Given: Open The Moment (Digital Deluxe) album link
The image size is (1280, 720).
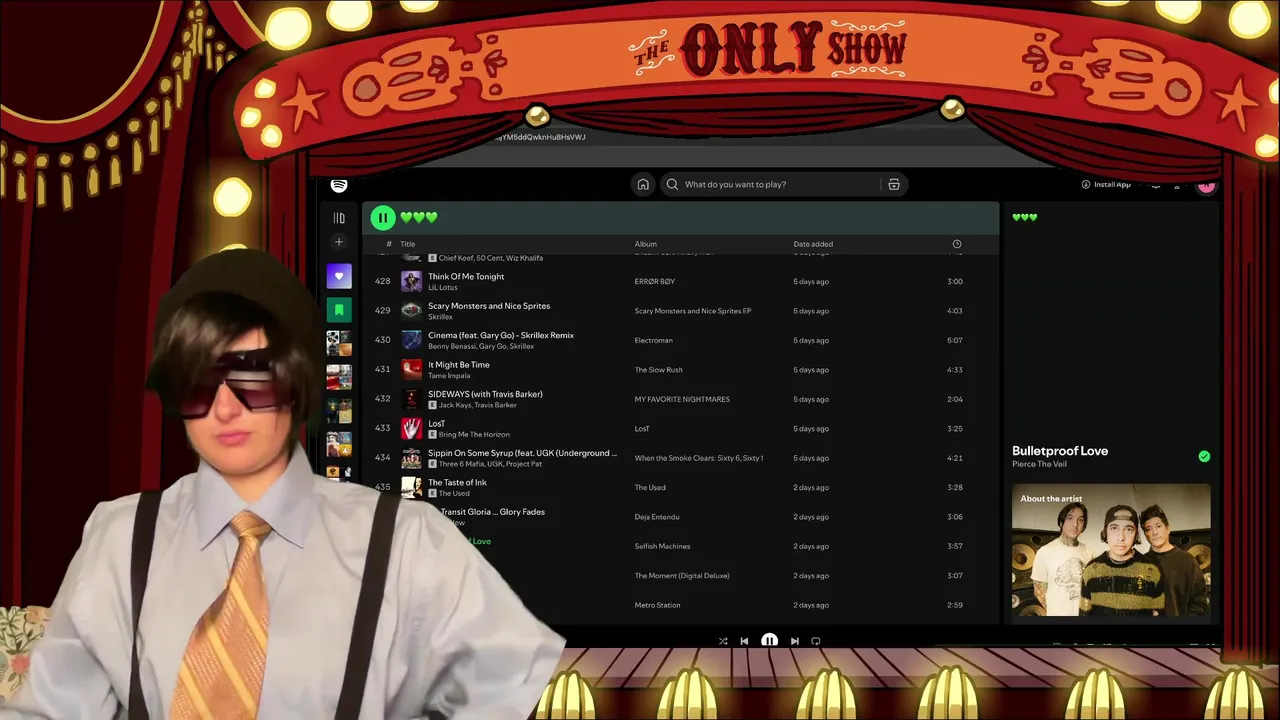Looking at the screenshot, I should tap(682, 576).
